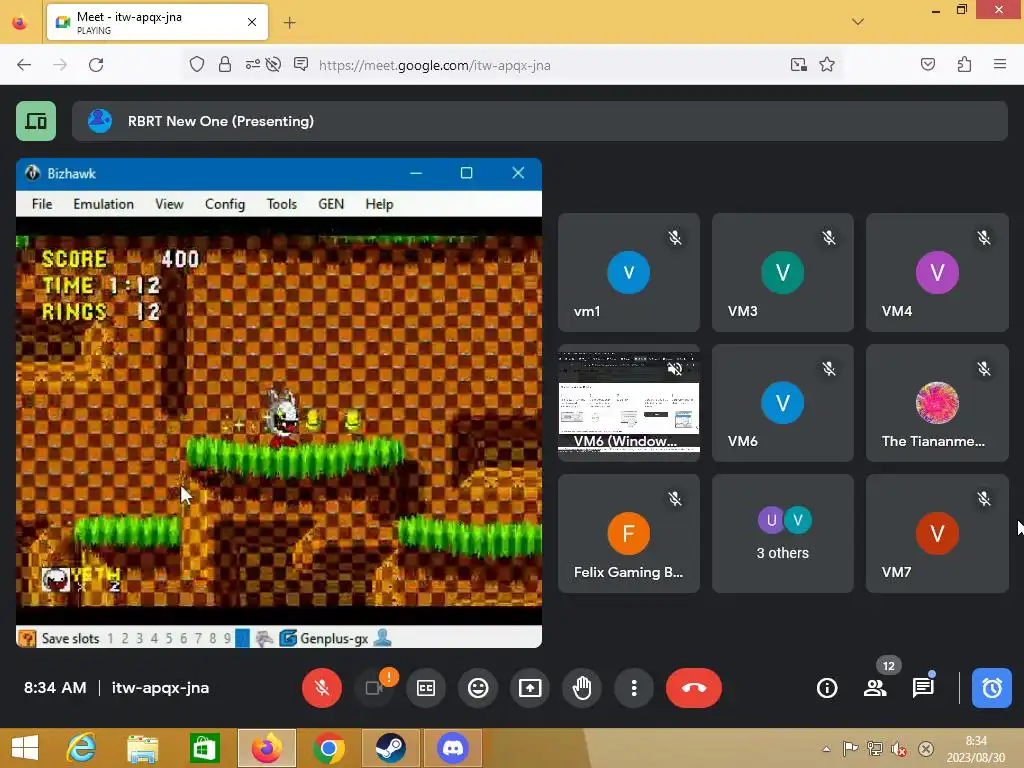Select the Felix Gaming B... participant tile
The height and width of the screenshot is (768, 1024).
click(x=629, y=534)
